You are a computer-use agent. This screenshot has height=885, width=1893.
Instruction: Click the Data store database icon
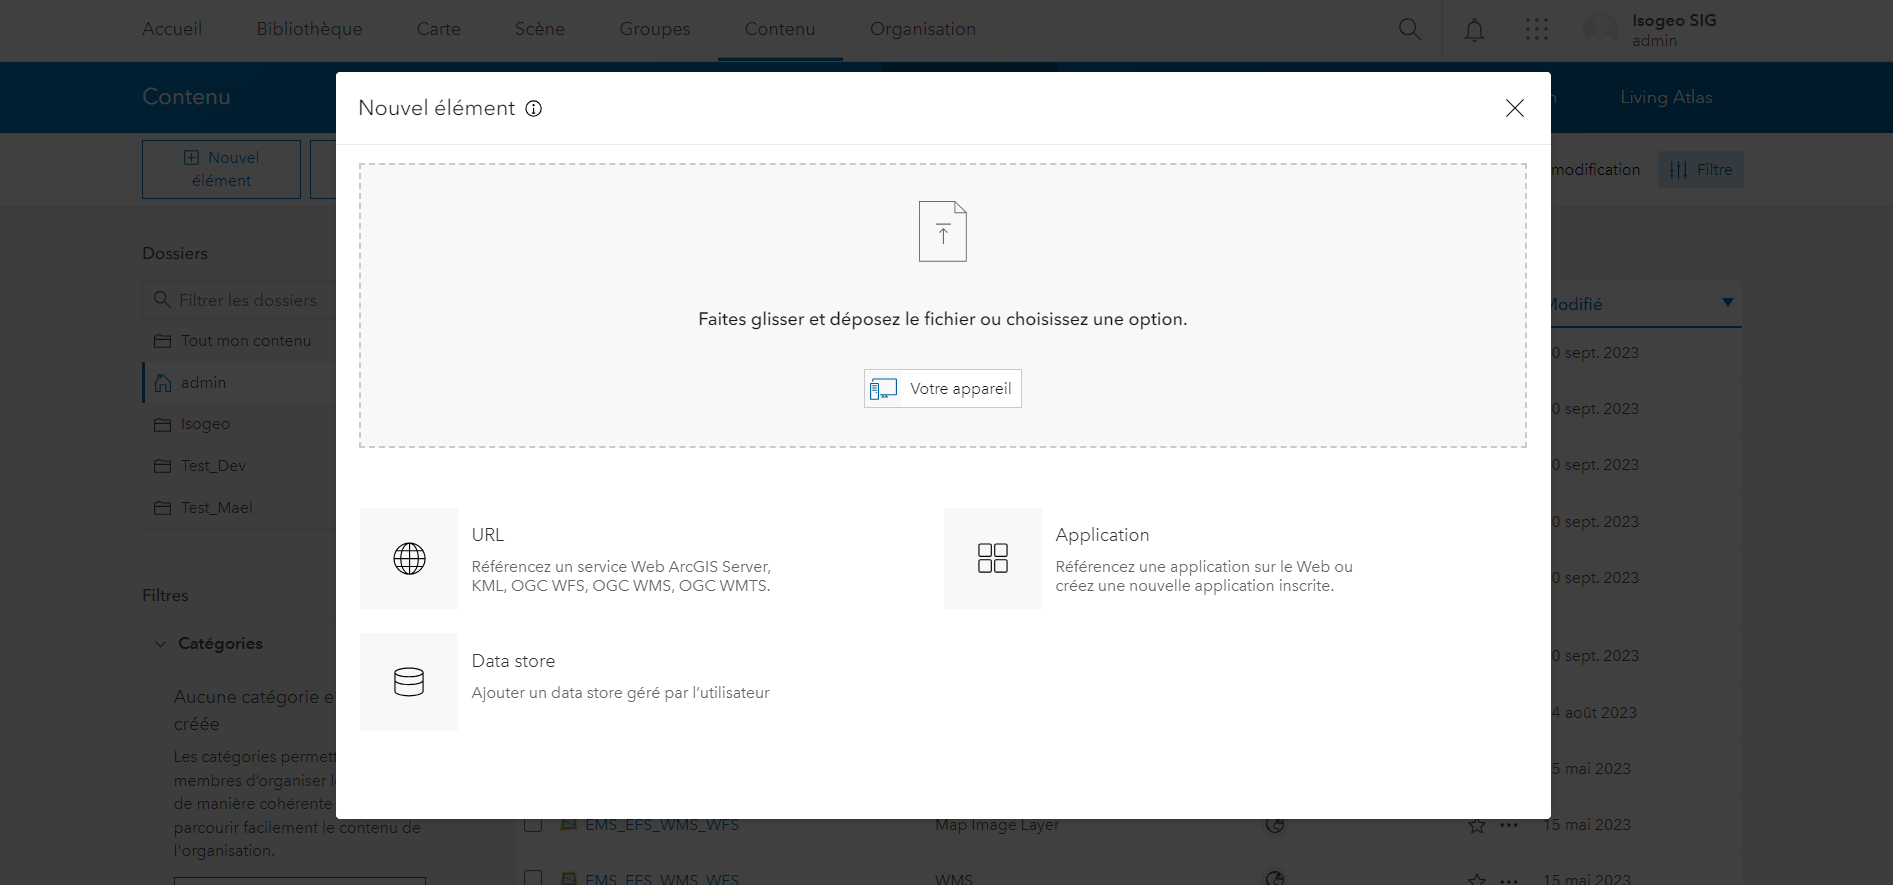(x=409, y=682)
